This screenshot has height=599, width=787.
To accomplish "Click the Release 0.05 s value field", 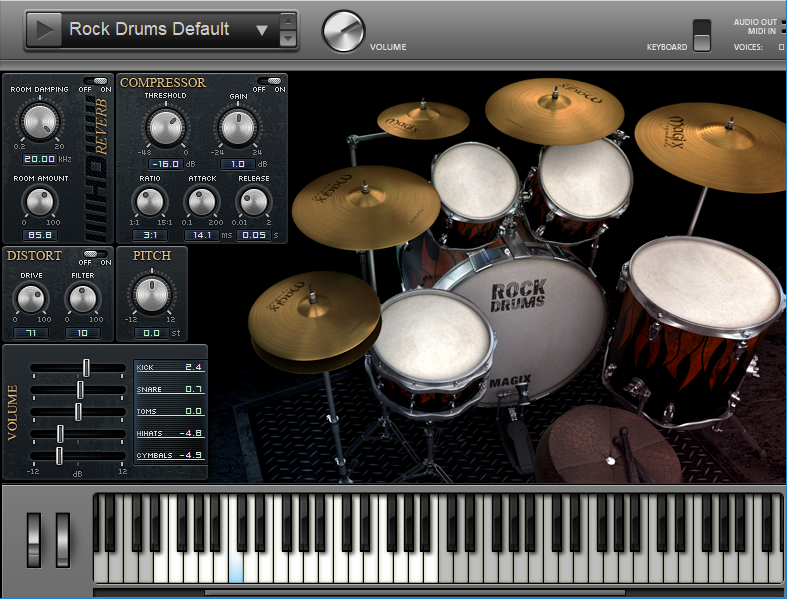I will point(254,235).
